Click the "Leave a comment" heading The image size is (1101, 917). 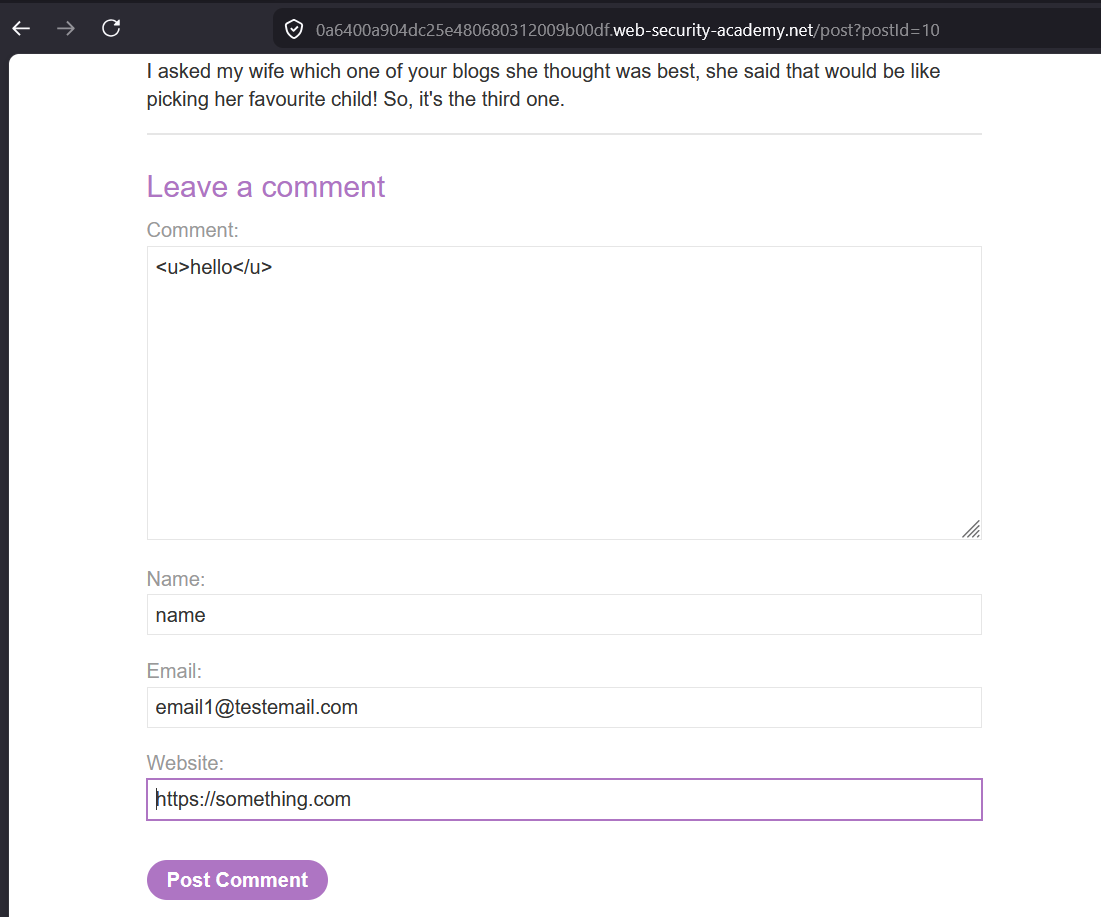[265, 187]
